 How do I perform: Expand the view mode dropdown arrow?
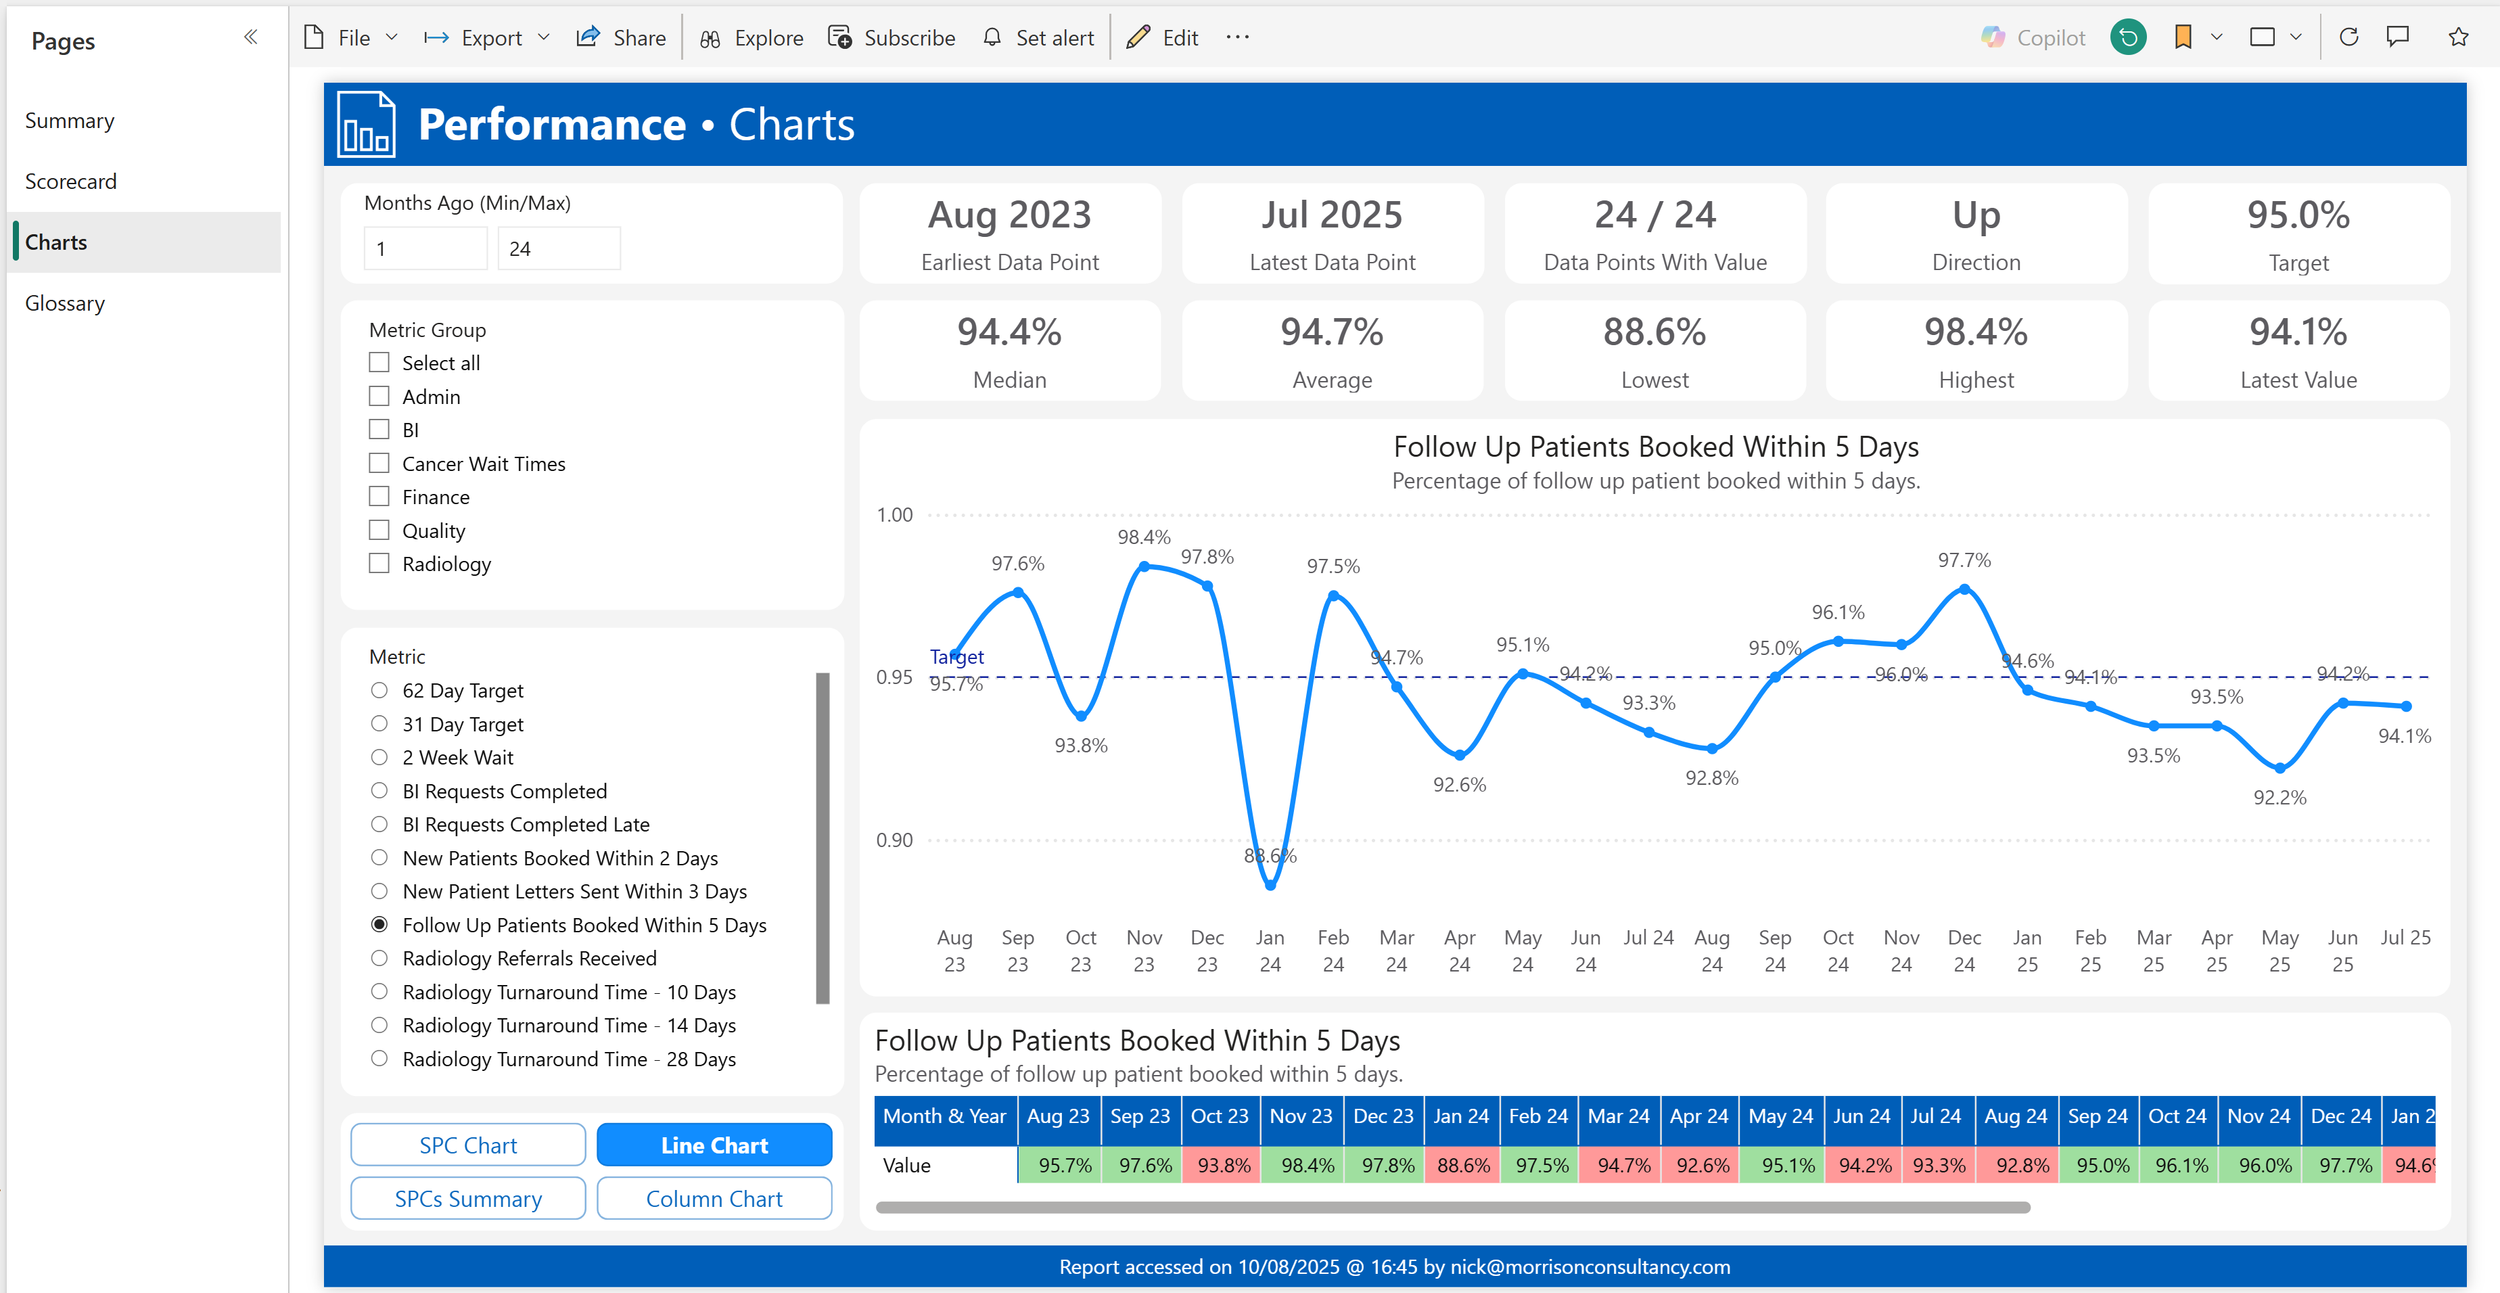[x=2296, y=38]
